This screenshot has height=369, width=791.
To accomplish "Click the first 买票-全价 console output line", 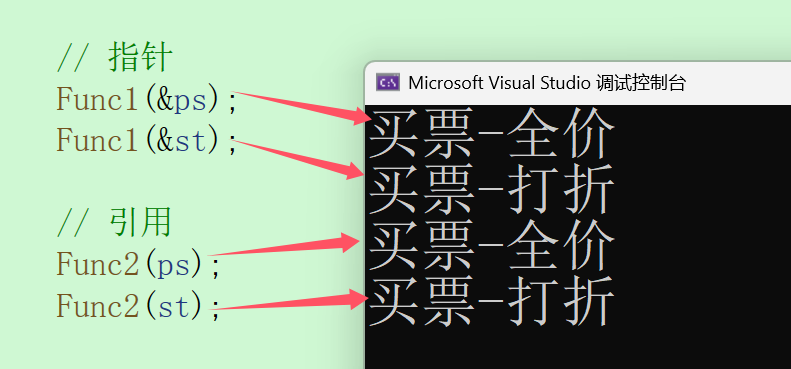I will [491, 134].
